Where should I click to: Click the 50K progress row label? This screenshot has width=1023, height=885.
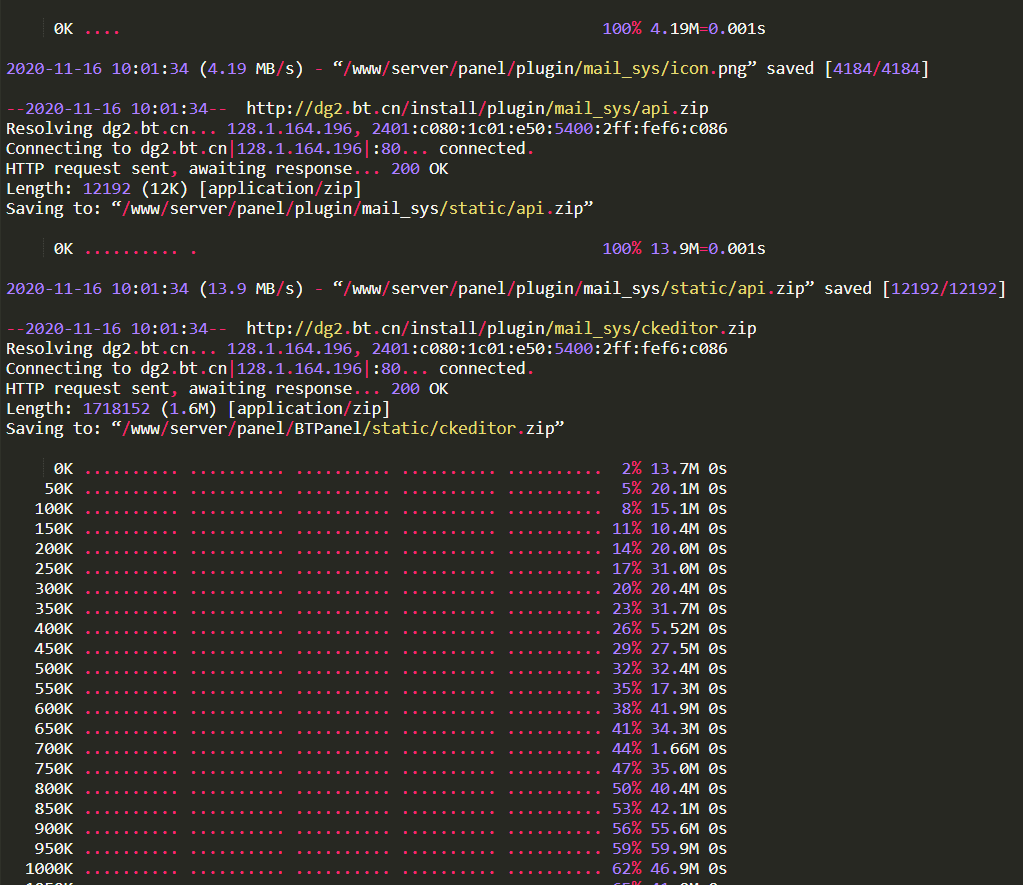[59, 489]
